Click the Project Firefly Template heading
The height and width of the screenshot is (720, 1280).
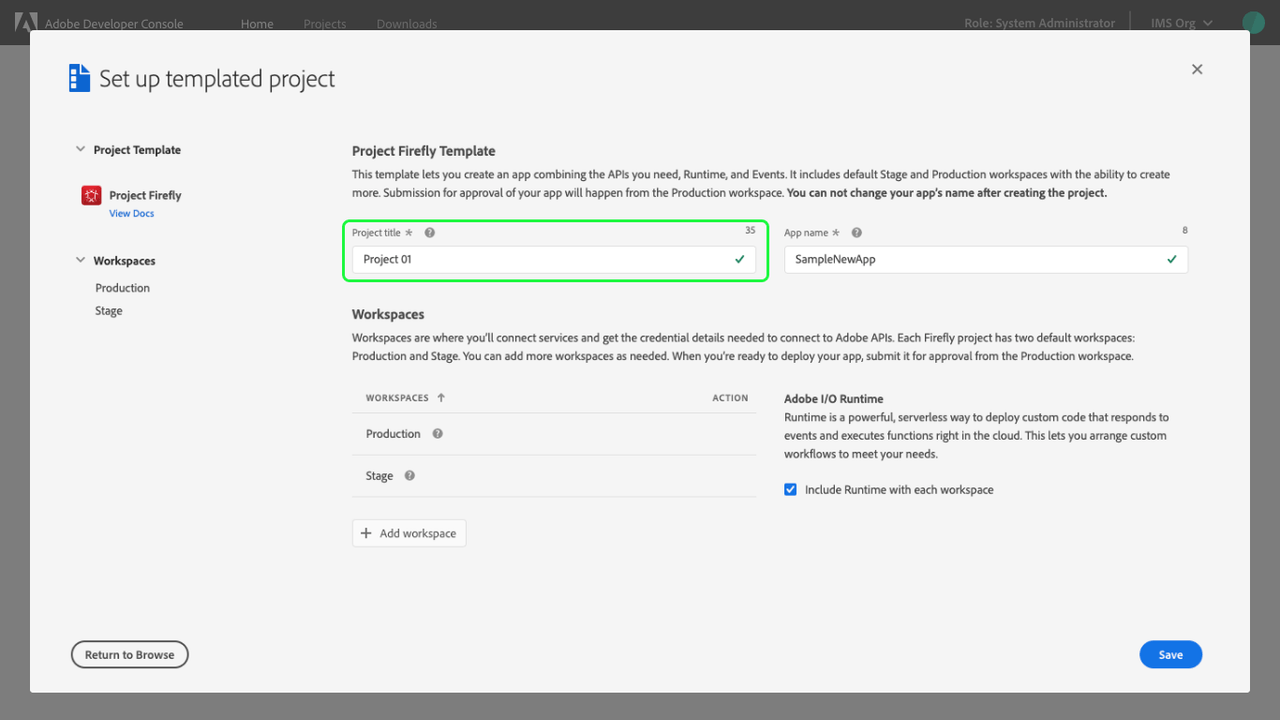[424, 151]
